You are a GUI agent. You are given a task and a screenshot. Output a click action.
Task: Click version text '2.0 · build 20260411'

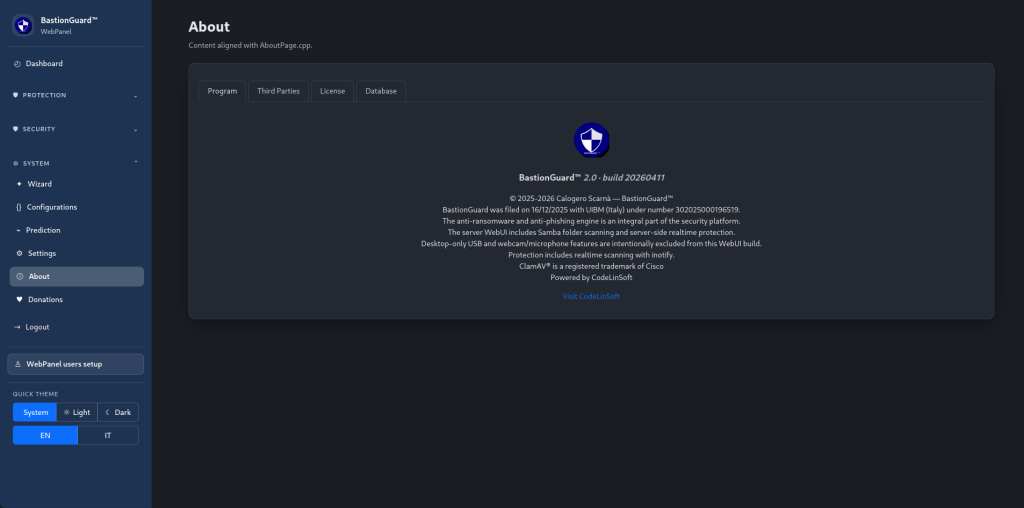tap(624, 178)
